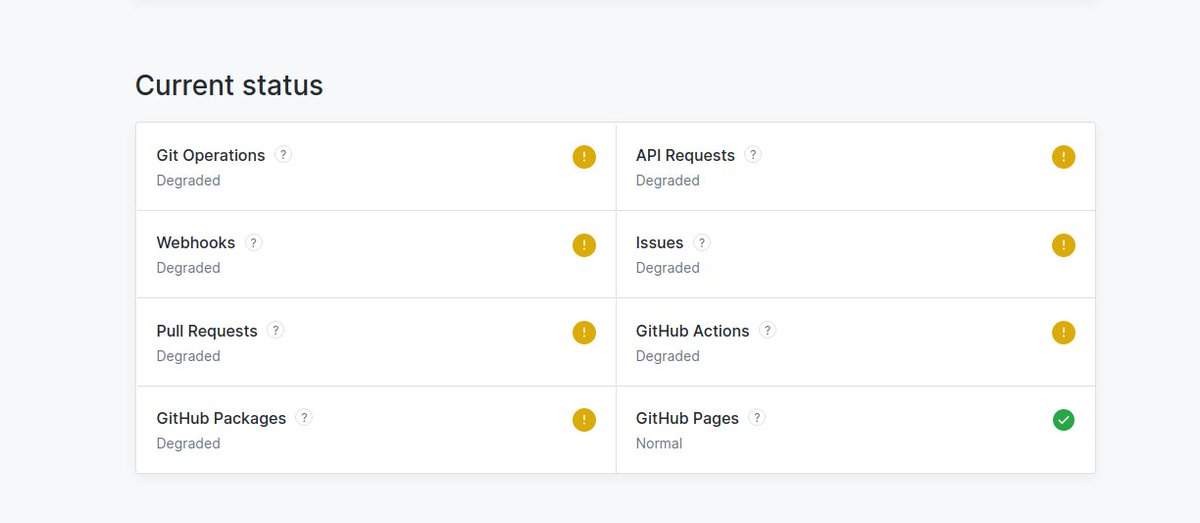Viewport: 1200px width, 523px height.
Task: Click the help icon next to API Requests
Action: pyautogui.click(x=753, y=155)
